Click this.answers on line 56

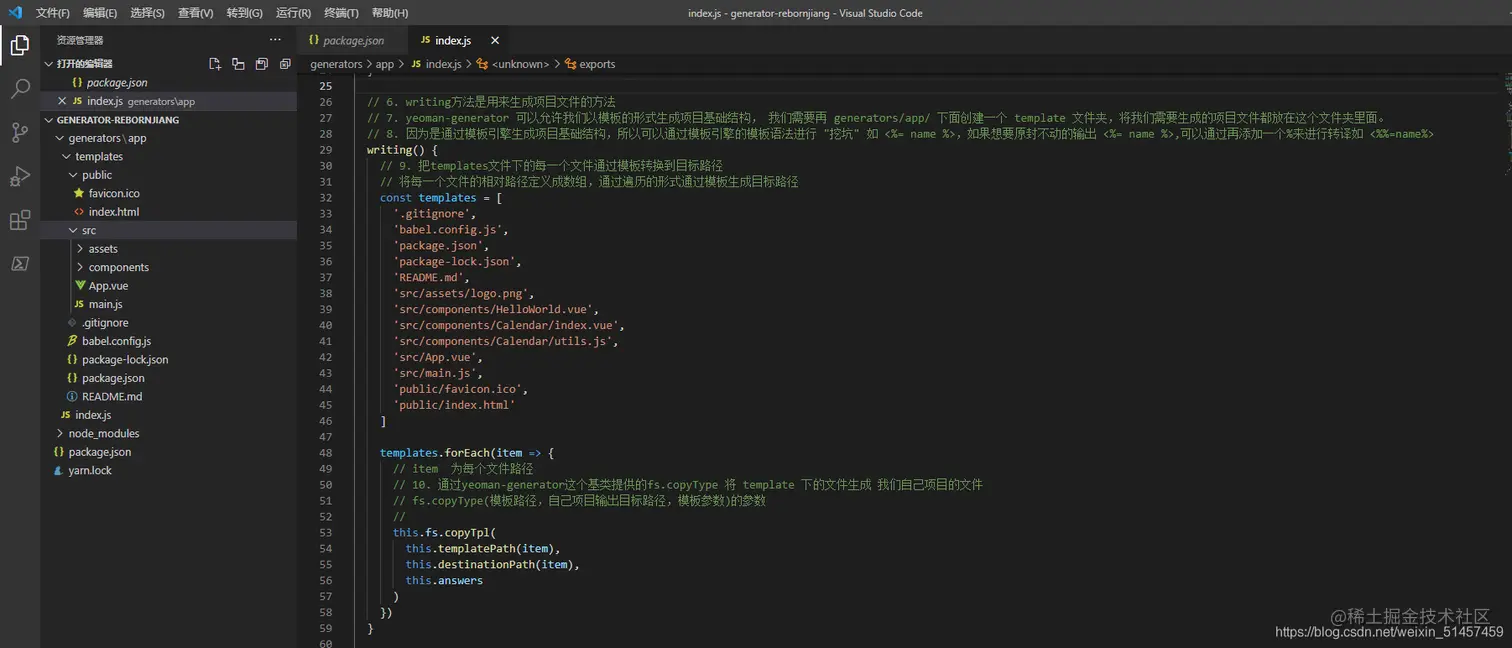444,580
